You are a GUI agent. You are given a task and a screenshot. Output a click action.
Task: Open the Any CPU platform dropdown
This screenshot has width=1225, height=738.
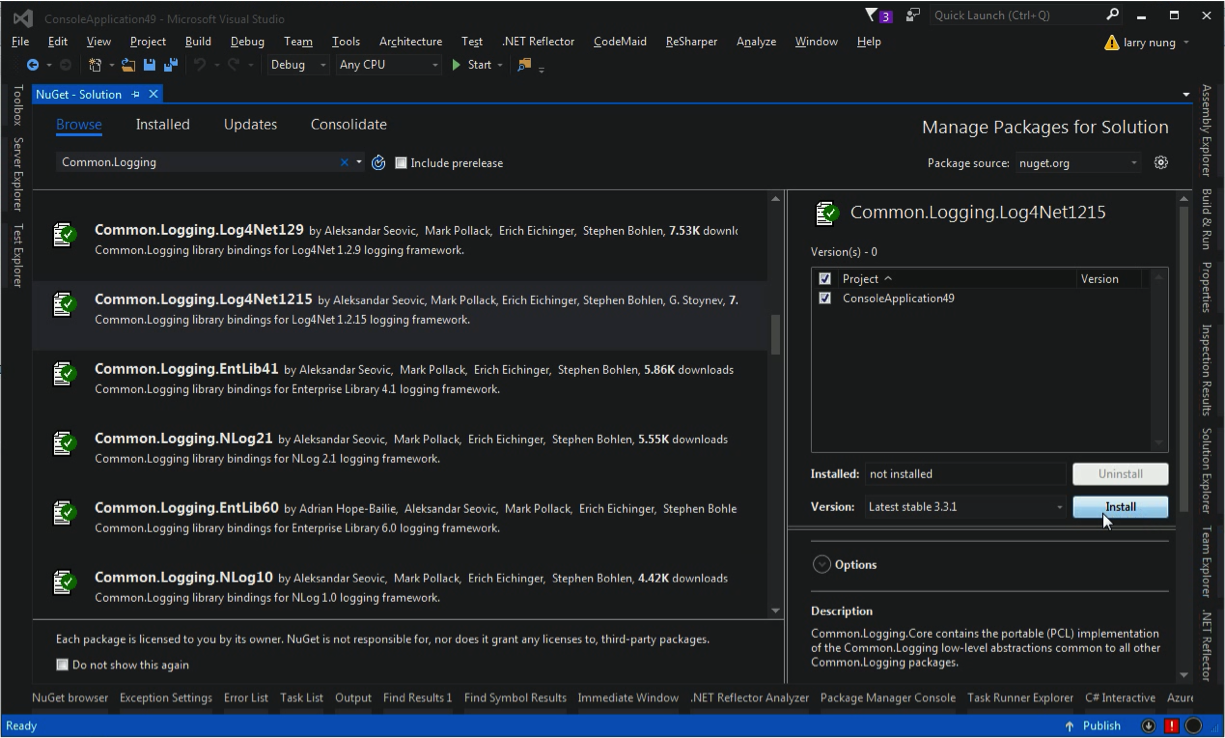pyautogui.click(x=388, y=65)
